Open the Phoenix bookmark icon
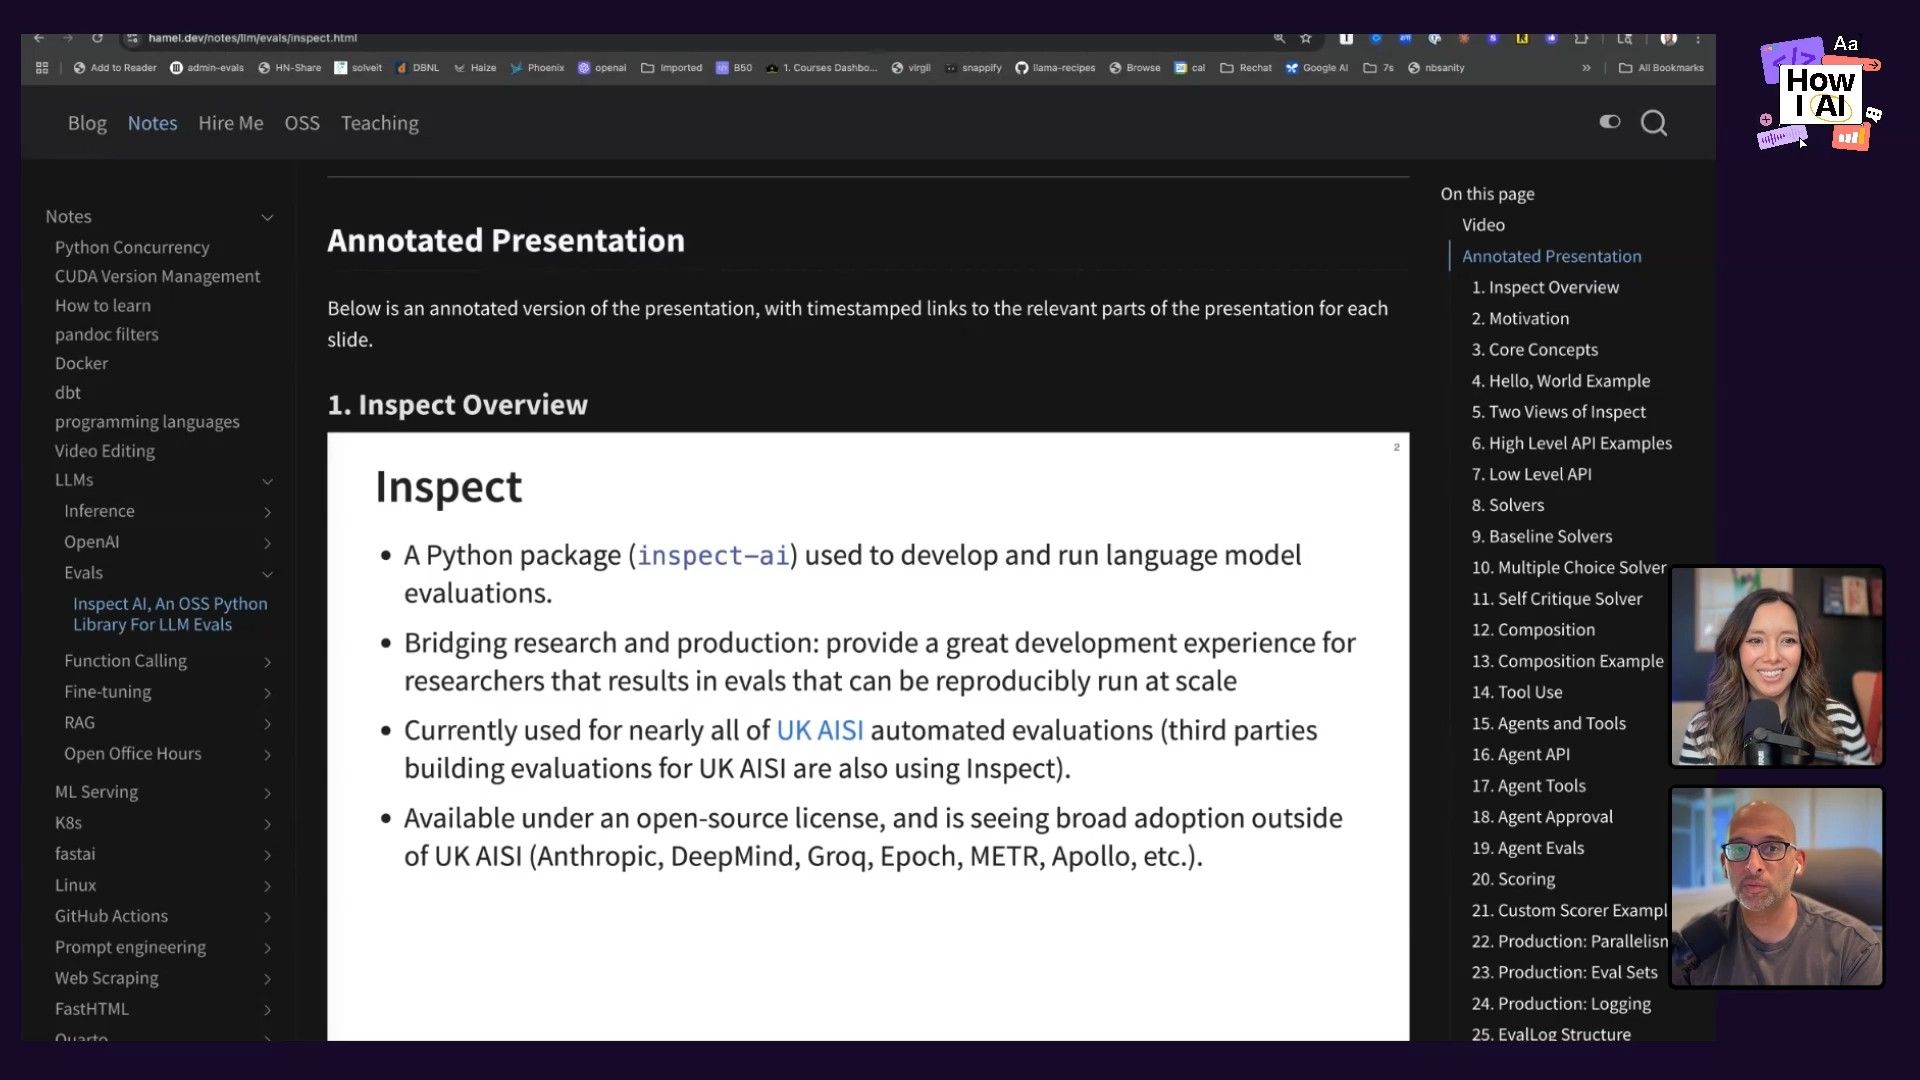 tap(516, 68)
